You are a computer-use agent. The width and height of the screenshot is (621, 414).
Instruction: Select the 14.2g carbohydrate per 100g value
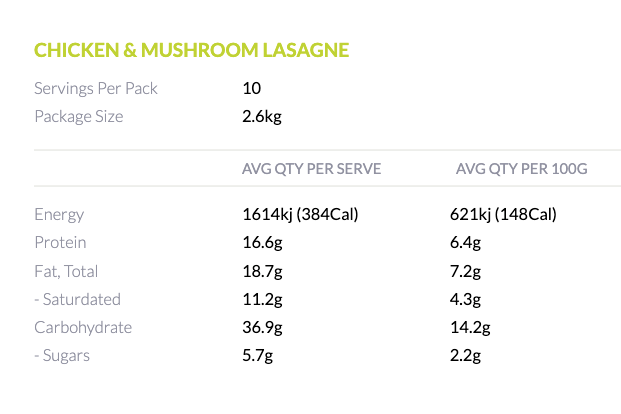click(x=471, y=327)
